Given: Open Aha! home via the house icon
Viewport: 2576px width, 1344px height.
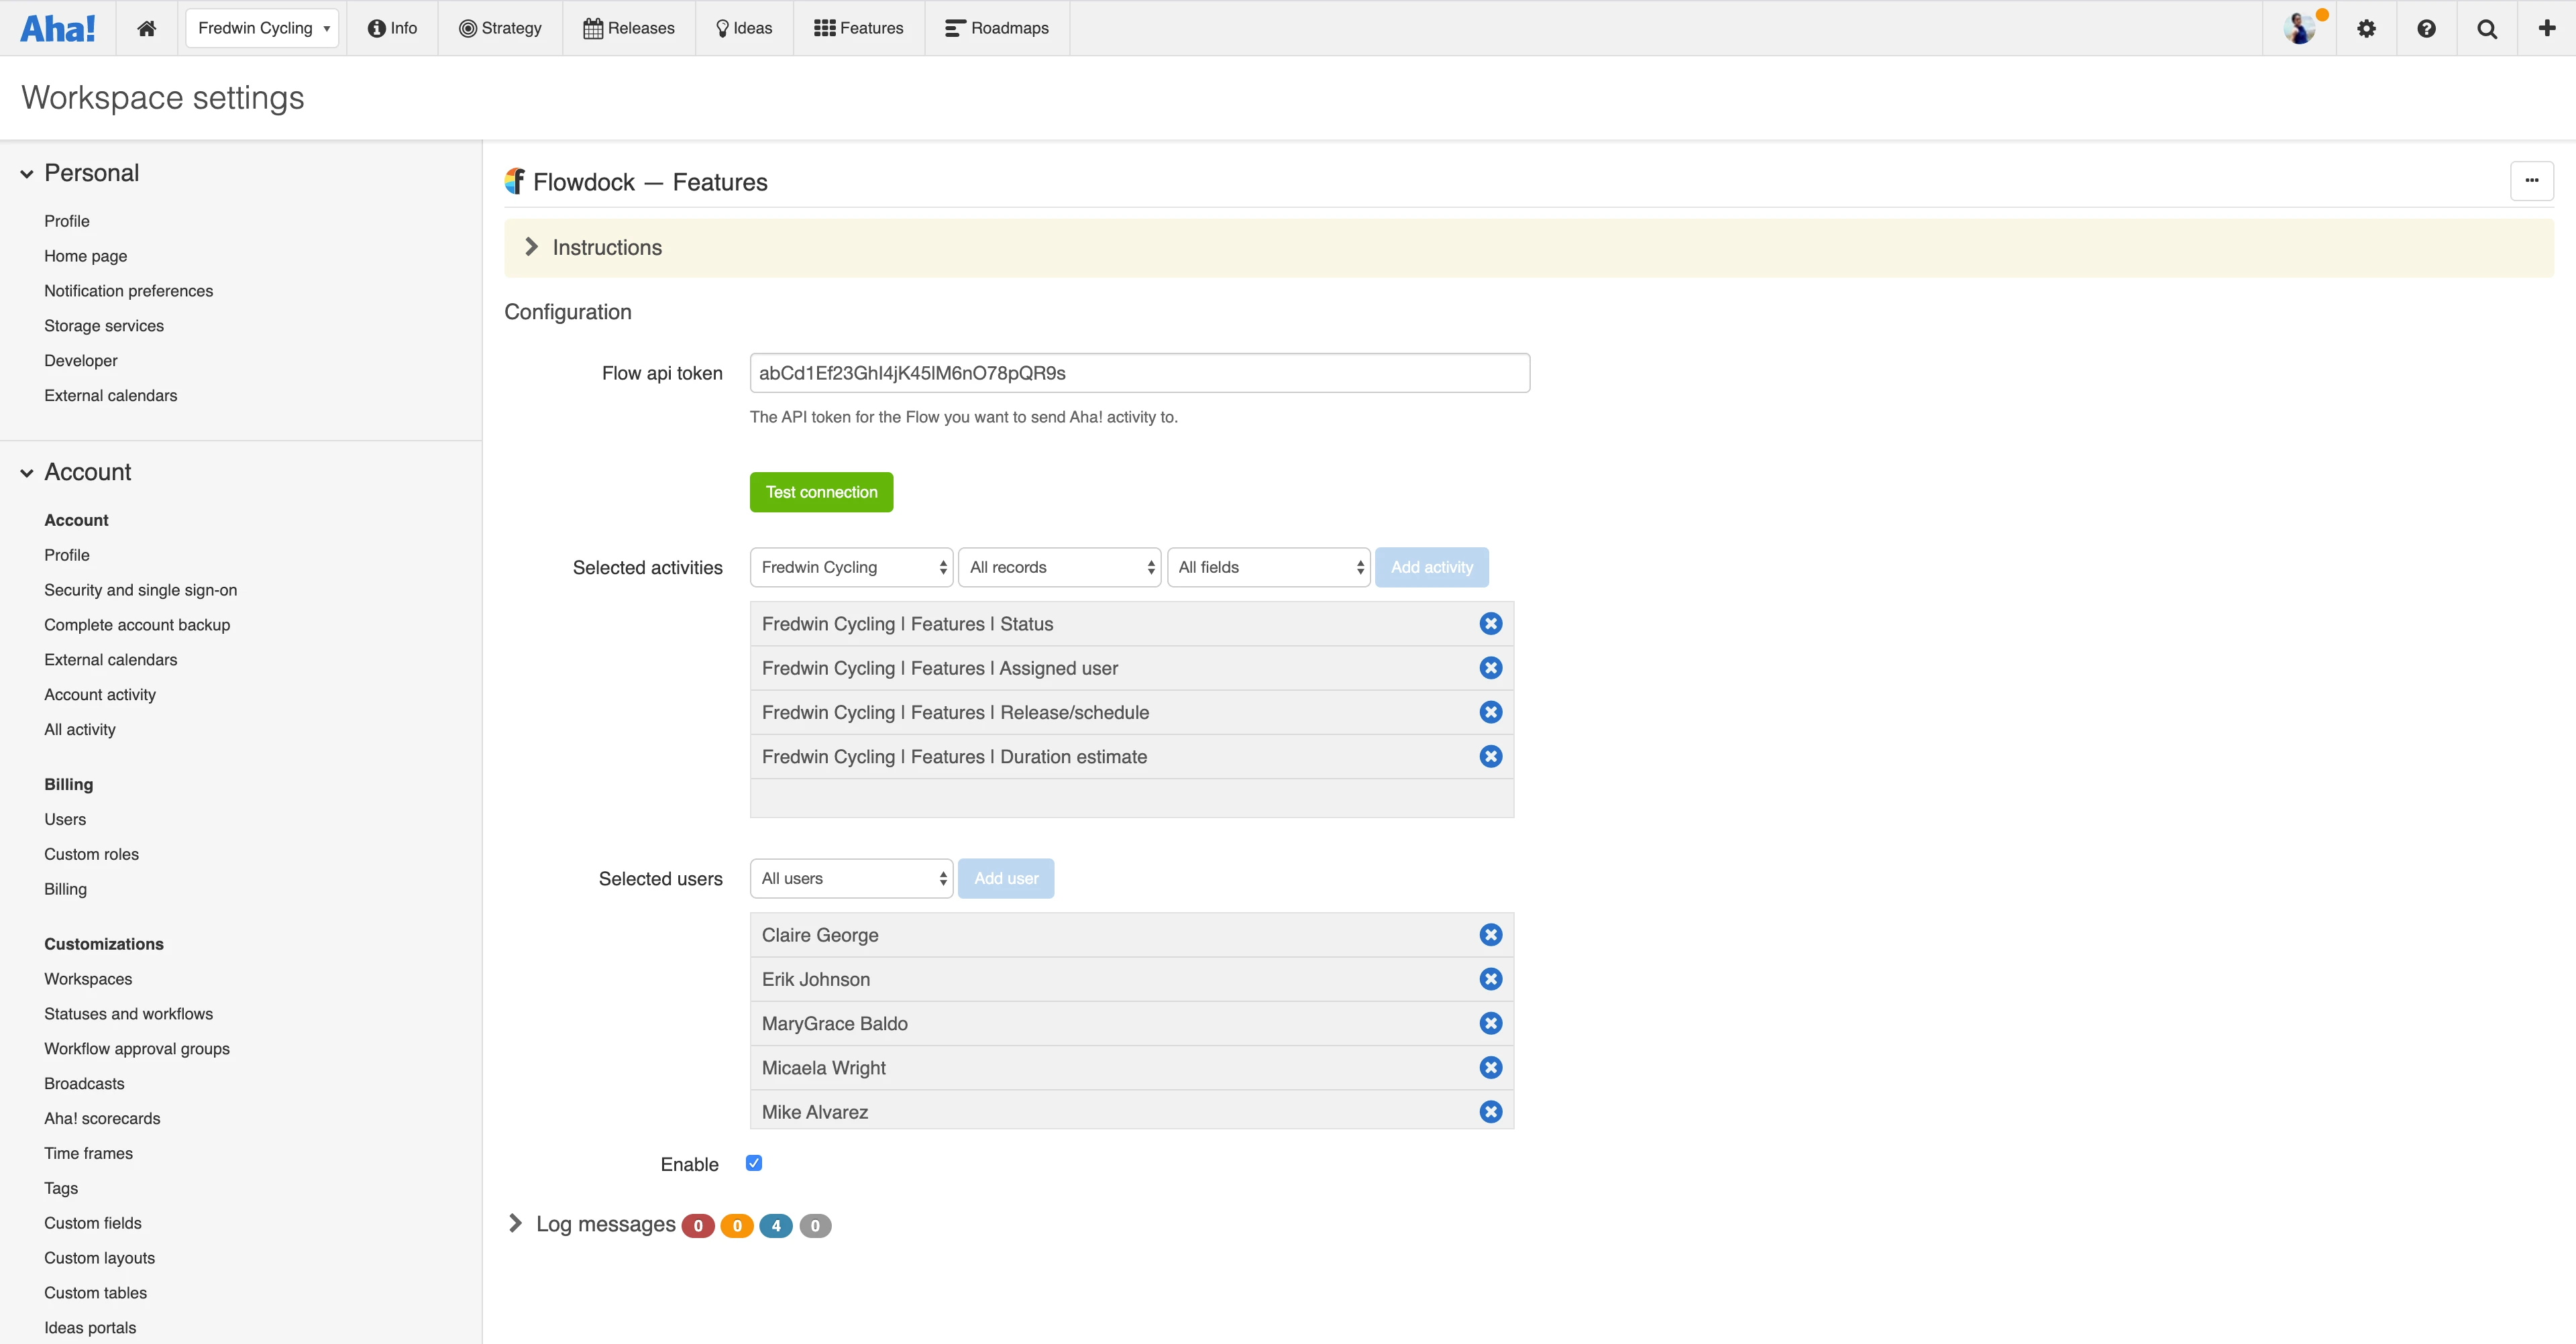Looking at the screenshot, I should (146, 27).
